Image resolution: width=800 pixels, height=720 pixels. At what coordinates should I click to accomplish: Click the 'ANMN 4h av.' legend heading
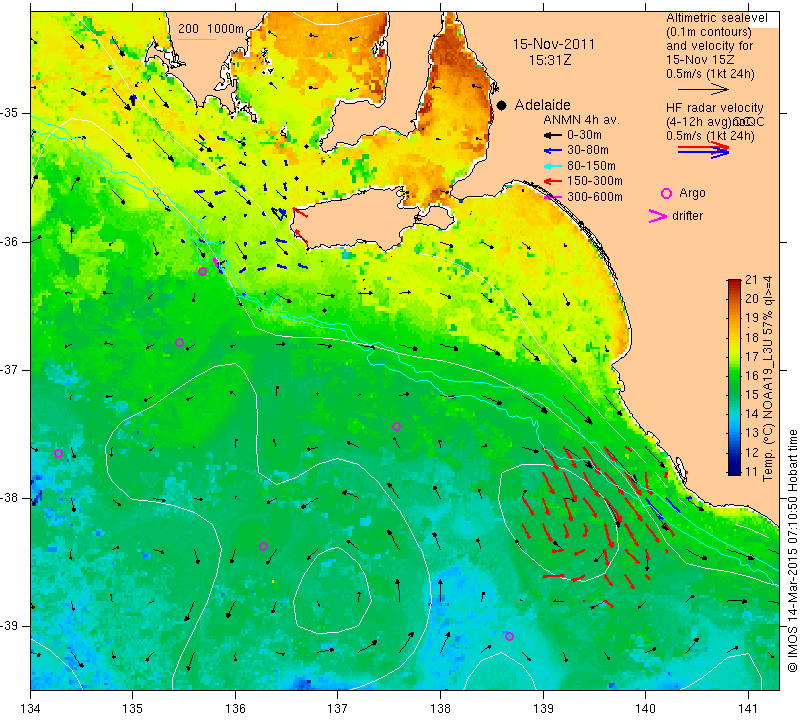click(581, 120)
